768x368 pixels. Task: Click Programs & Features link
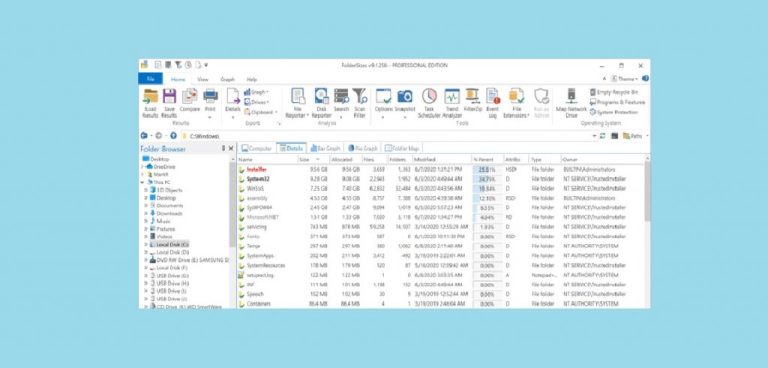pos(617,102)
